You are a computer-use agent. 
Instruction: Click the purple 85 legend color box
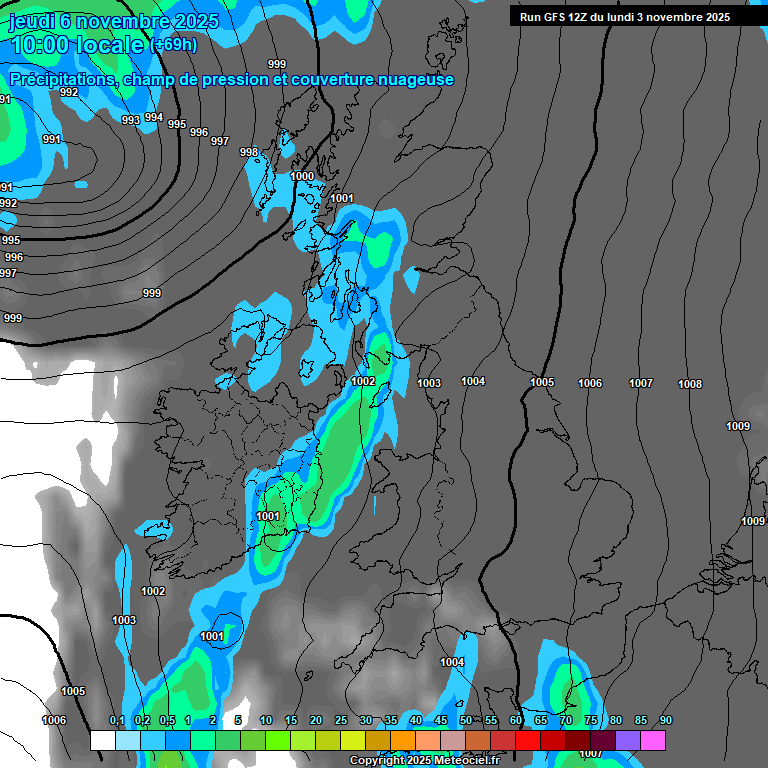[x=628, y=741]
